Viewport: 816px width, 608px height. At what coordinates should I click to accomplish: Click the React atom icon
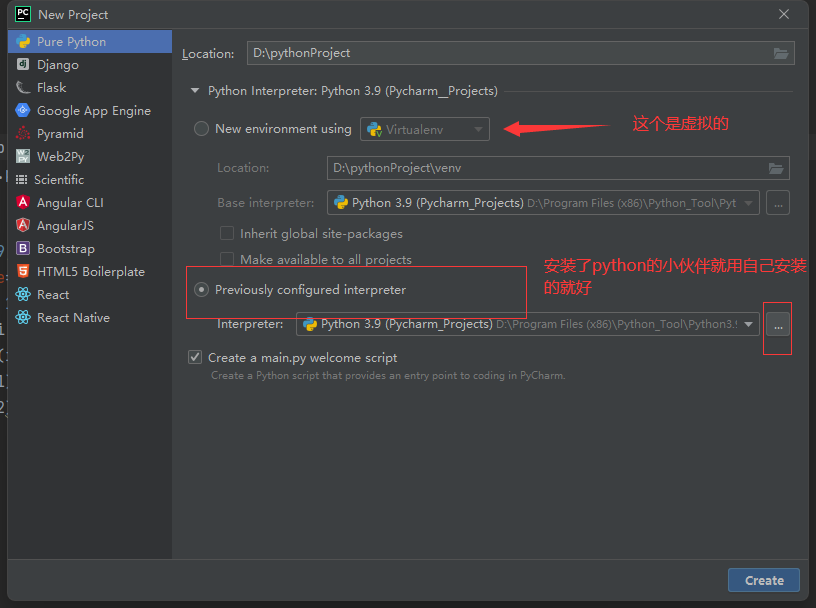coord(23,294)
